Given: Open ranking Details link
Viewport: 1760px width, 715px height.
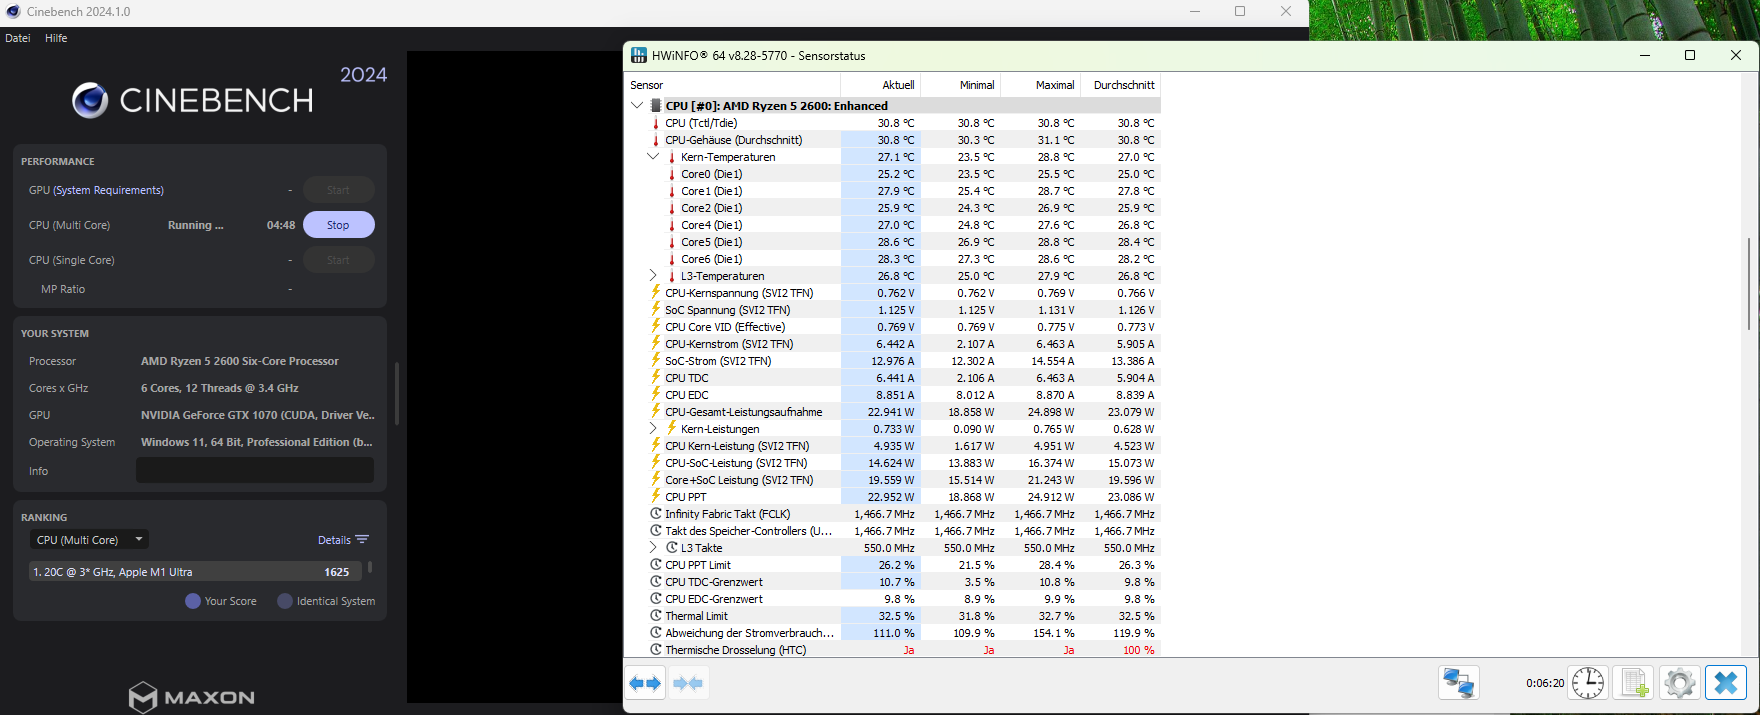Looking at the screenshot, I should [334, 540].
